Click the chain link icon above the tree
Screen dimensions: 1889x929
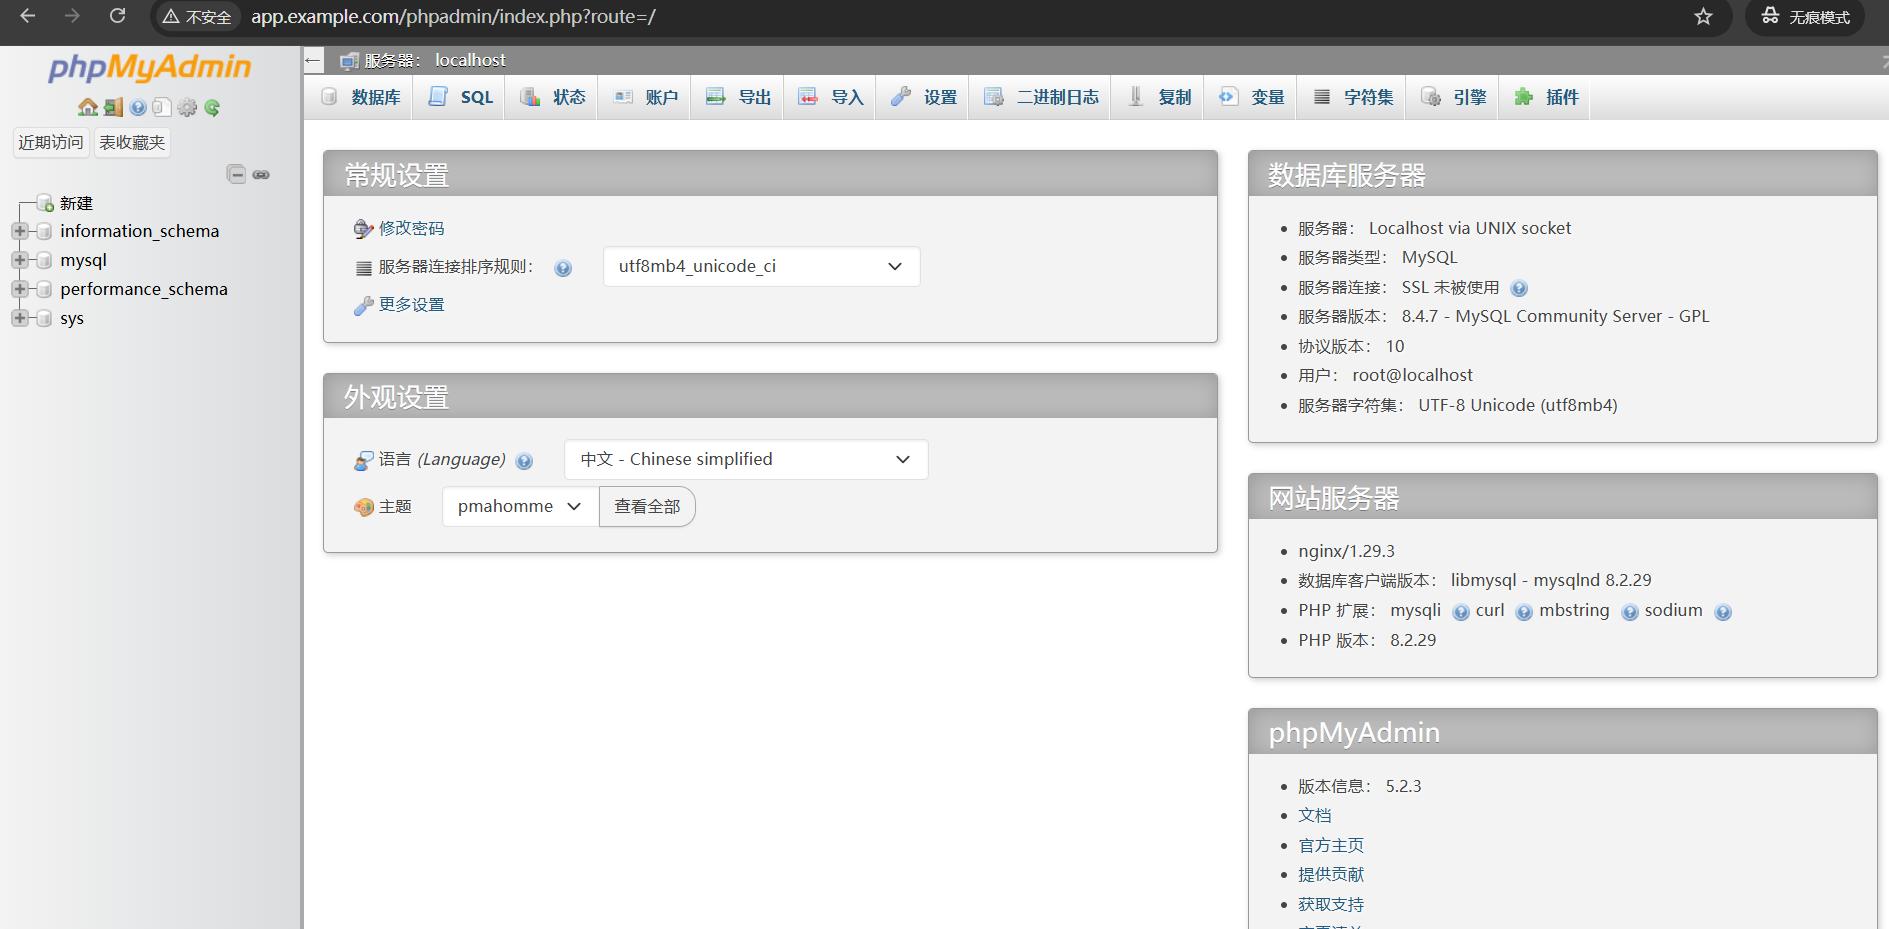[261, 174]
